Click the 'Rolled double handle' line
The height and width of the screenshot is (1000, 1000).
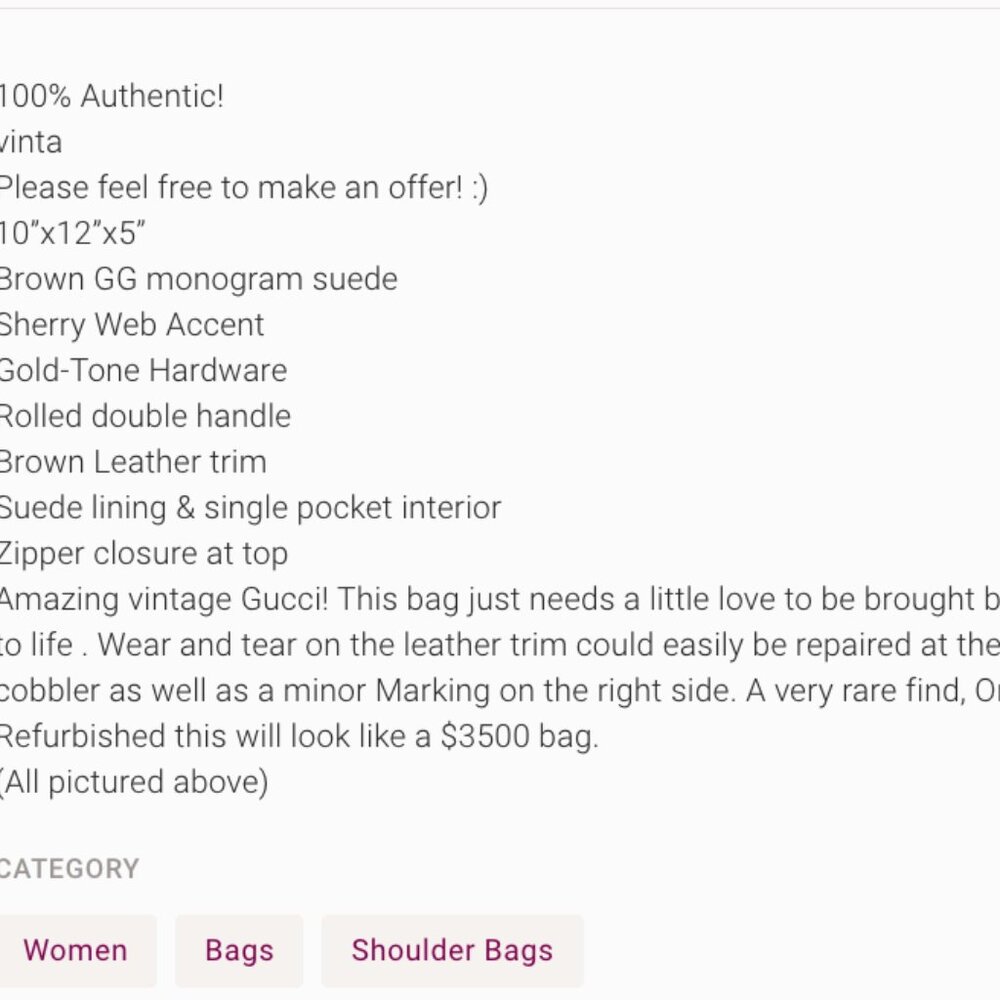[x=145, y=416]
